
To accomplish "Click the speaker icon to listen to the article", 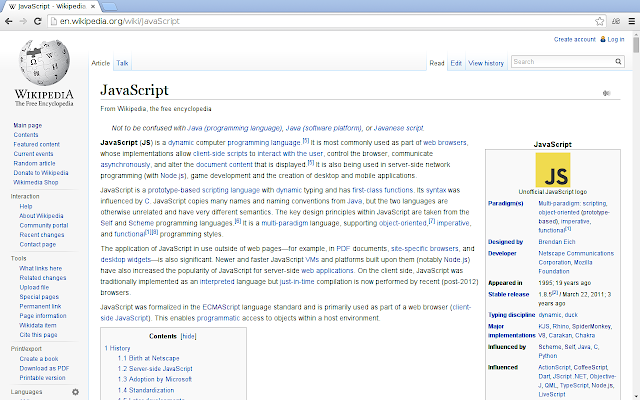I will click(x=606, y=93).
